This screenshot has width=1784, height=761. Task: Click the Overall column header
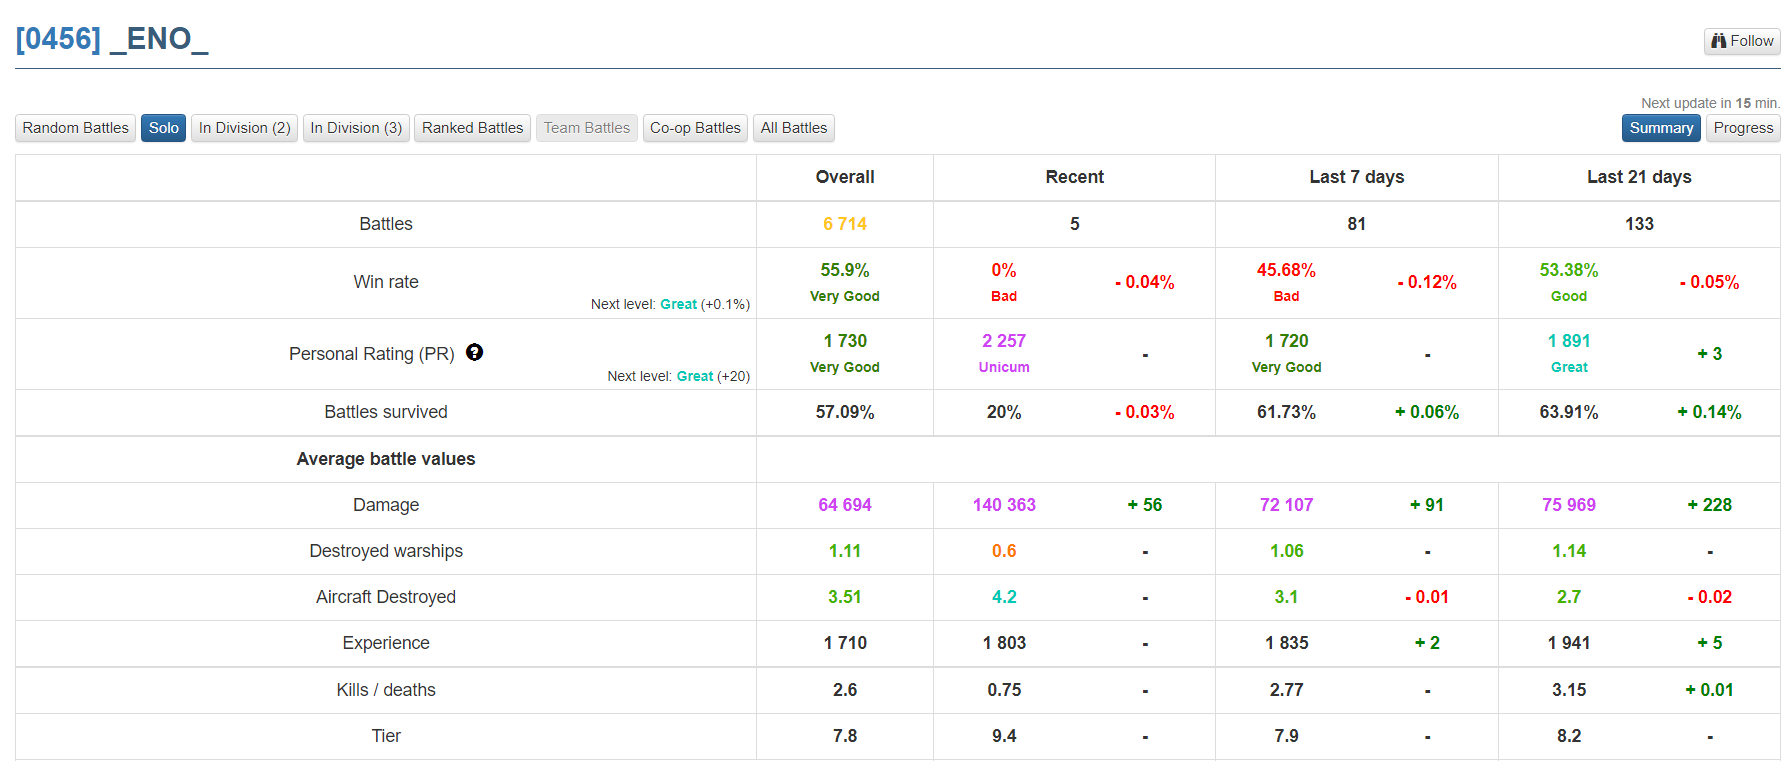(x=845, y=177)
